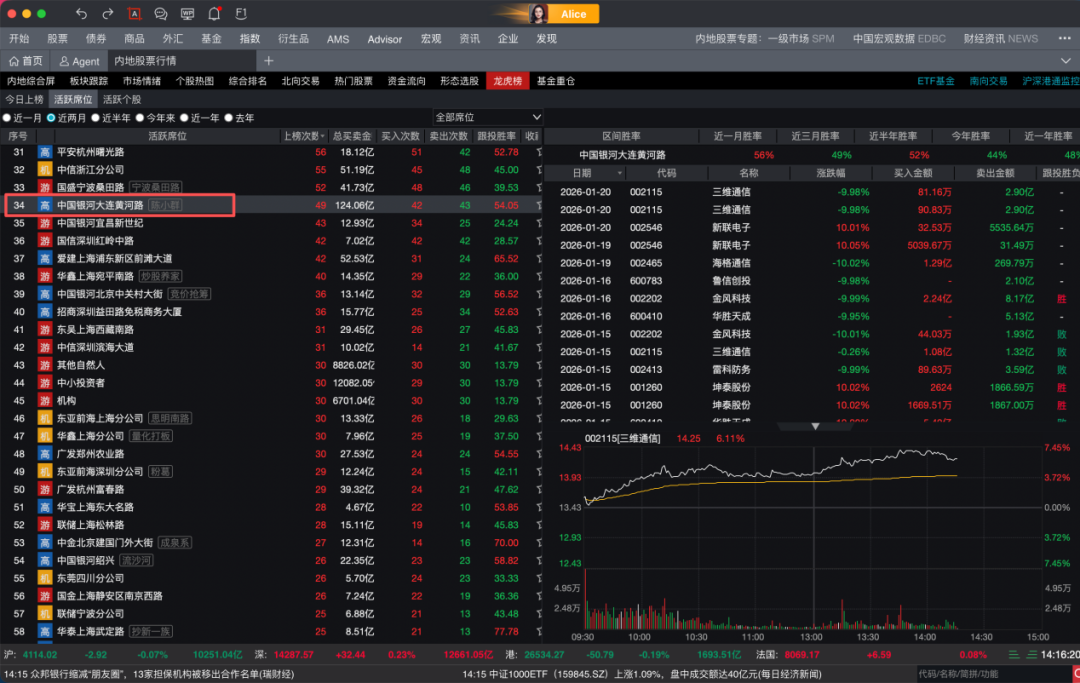
Task: Click the F1 function icon
Action: pyautogui.click(x=239, y=15)
